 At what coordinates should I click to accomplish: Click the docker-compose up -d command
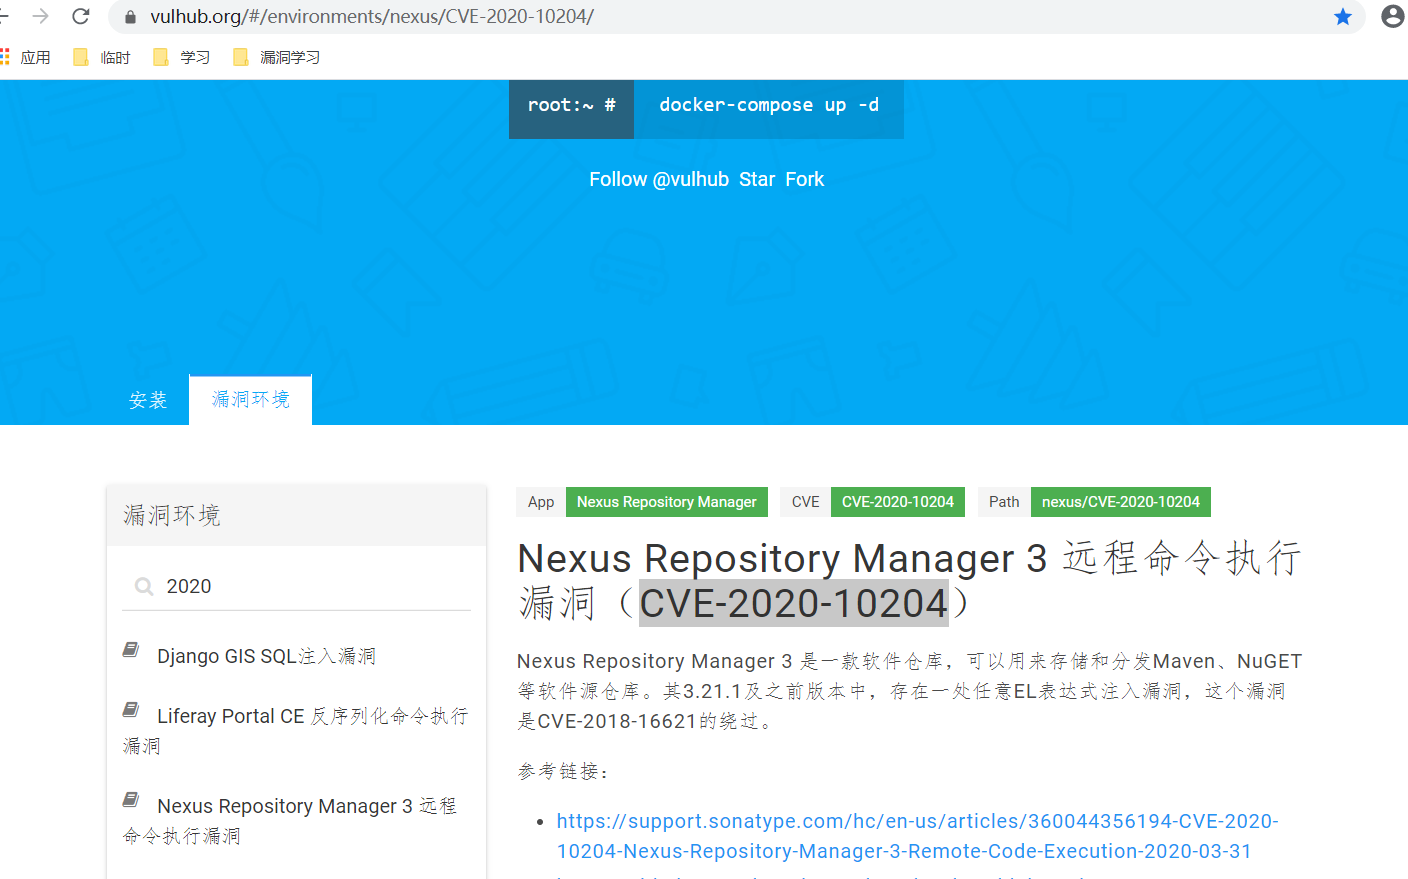coord(769,105)
